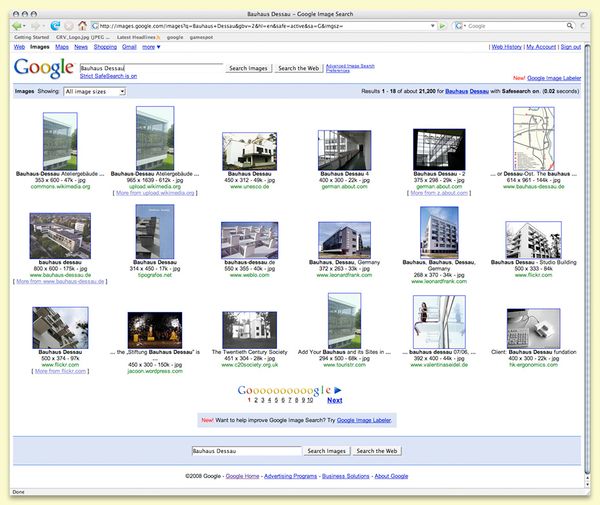Click the Latest Headlines RSS bookmark
The width and height of the screenshot is (600, 505).
(138, 37)
